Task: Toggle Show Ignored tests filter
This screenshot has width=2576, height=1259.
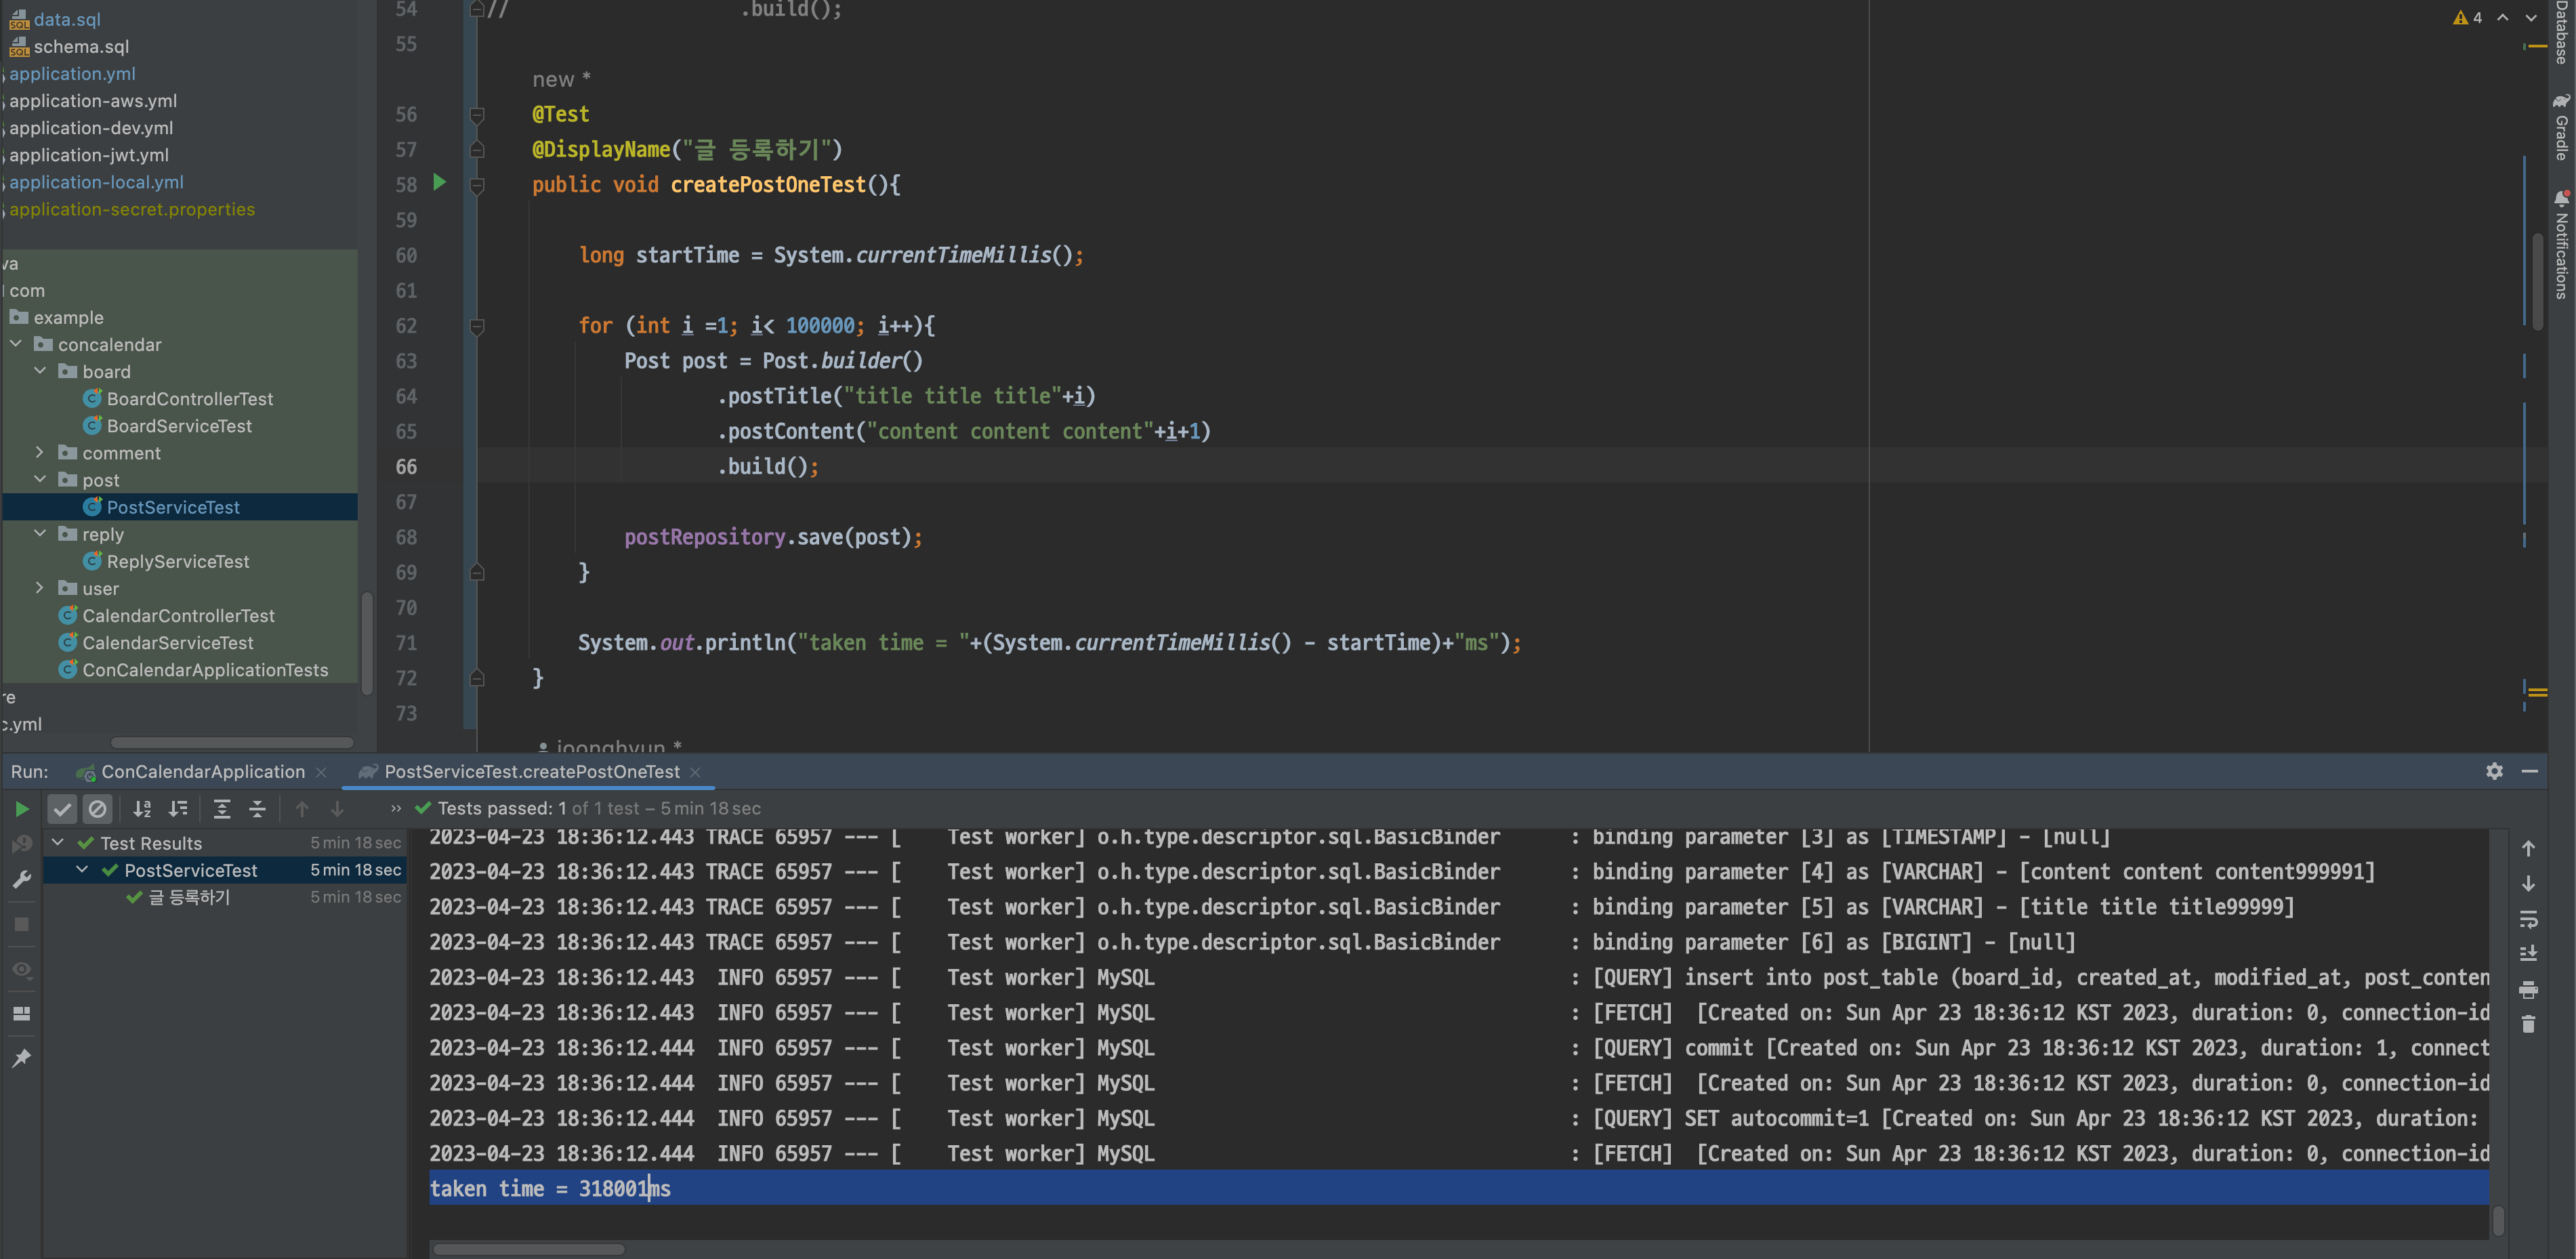Action: pos(97,808)
